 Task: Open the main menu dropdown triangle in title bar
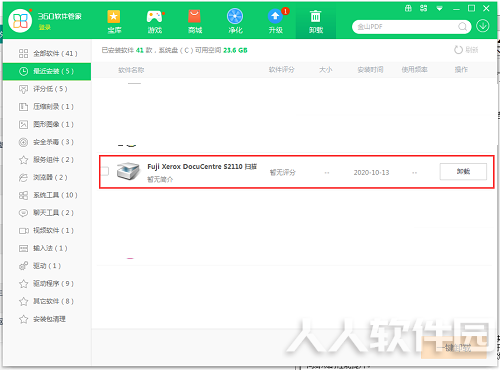[x=439, y=9]
